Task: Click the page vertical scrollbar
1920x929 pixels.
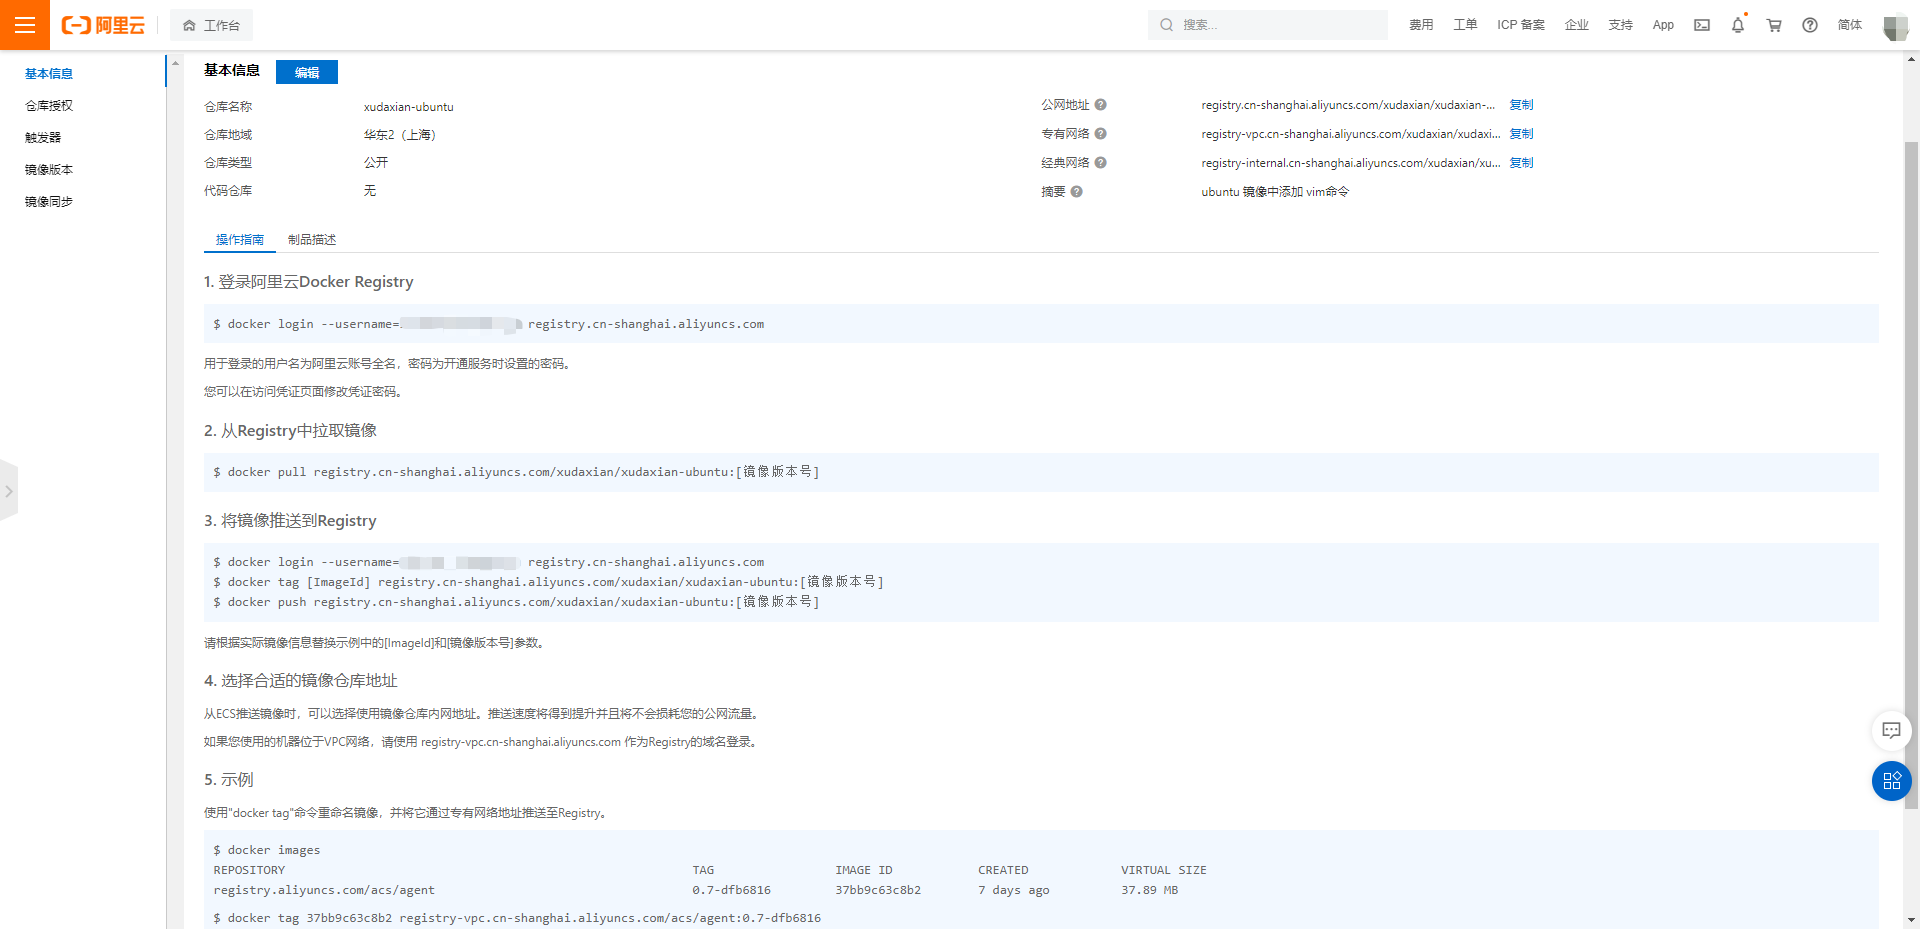Action: (1911, 475)
